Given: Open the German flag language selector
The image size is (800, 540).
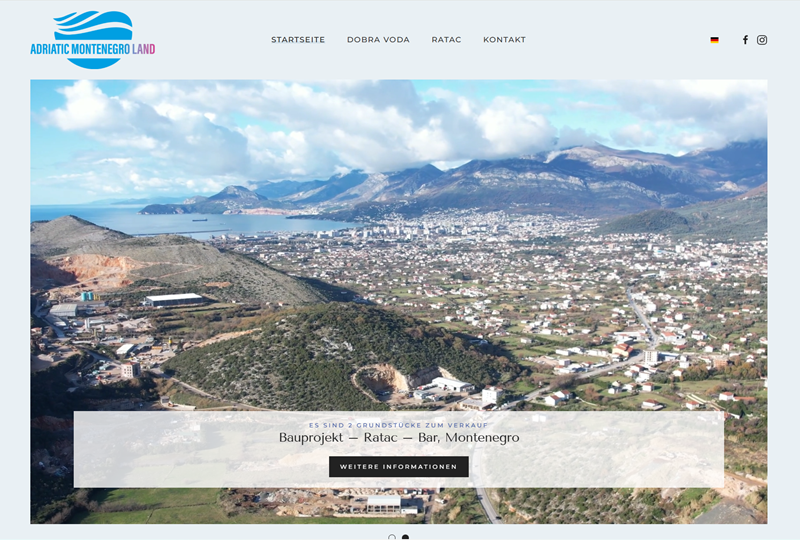Looking at the screenshot, I should [714, 40].
